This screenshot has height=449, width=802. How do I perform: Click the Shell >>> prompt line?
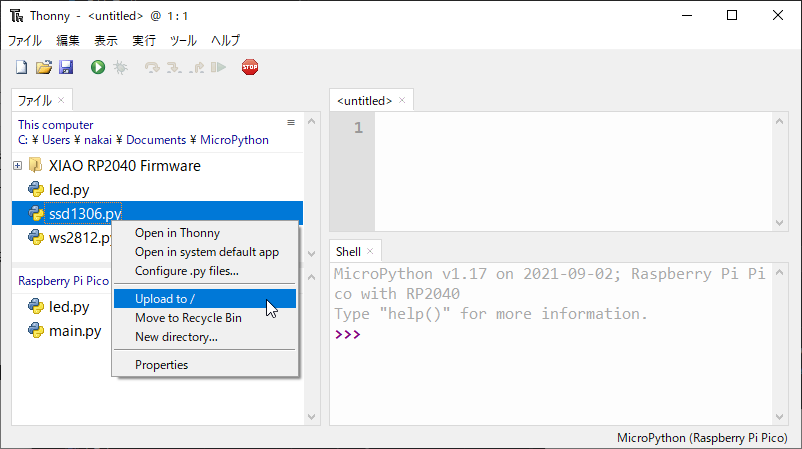point(348,334)
